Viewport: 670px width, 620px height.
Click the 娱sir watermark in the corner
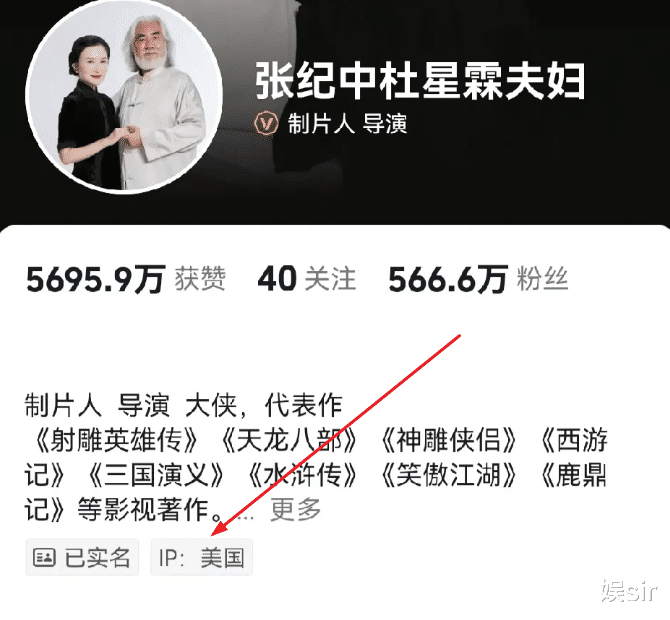[629, 591]
